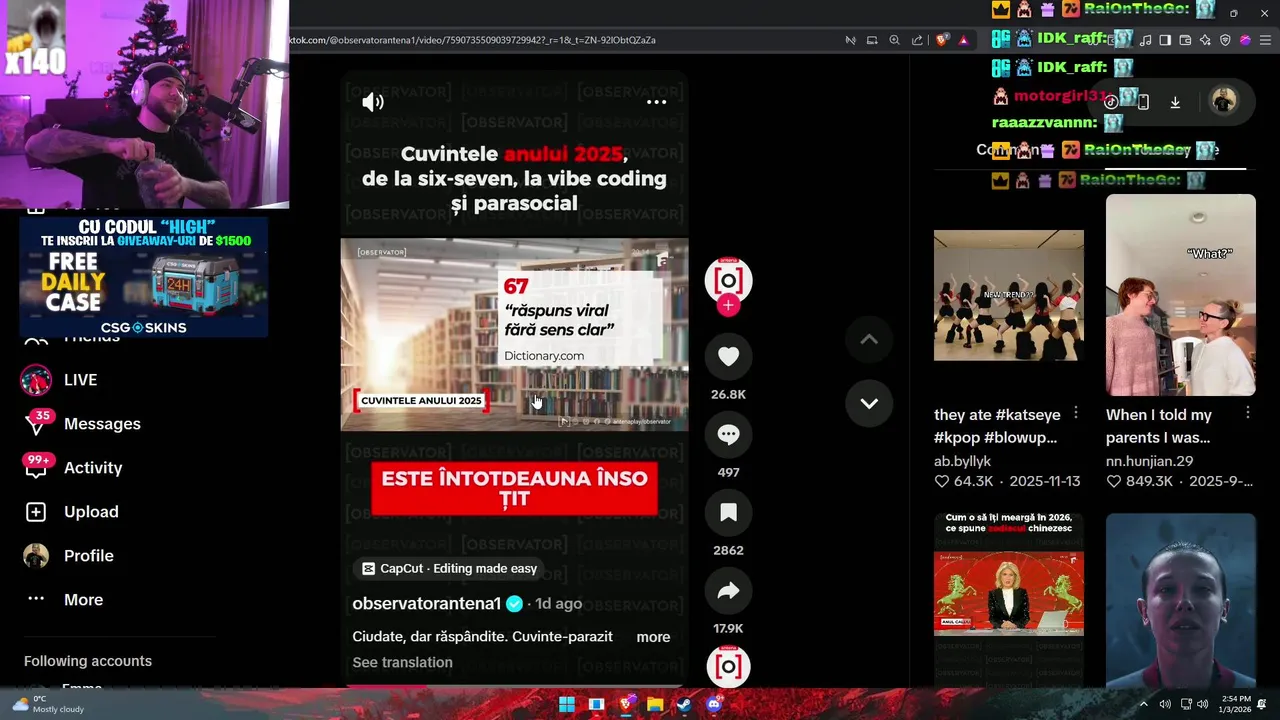Follow the creator with the pink plus button

pos(728,305)
